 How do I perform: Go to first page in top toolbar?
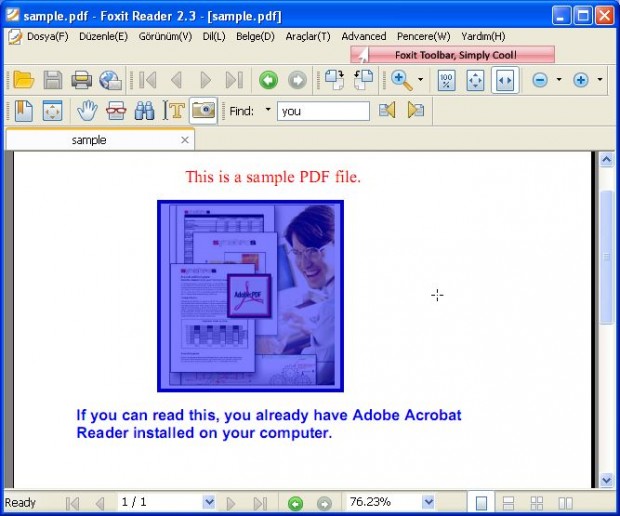pyautogui.click(x=148, y=80)
